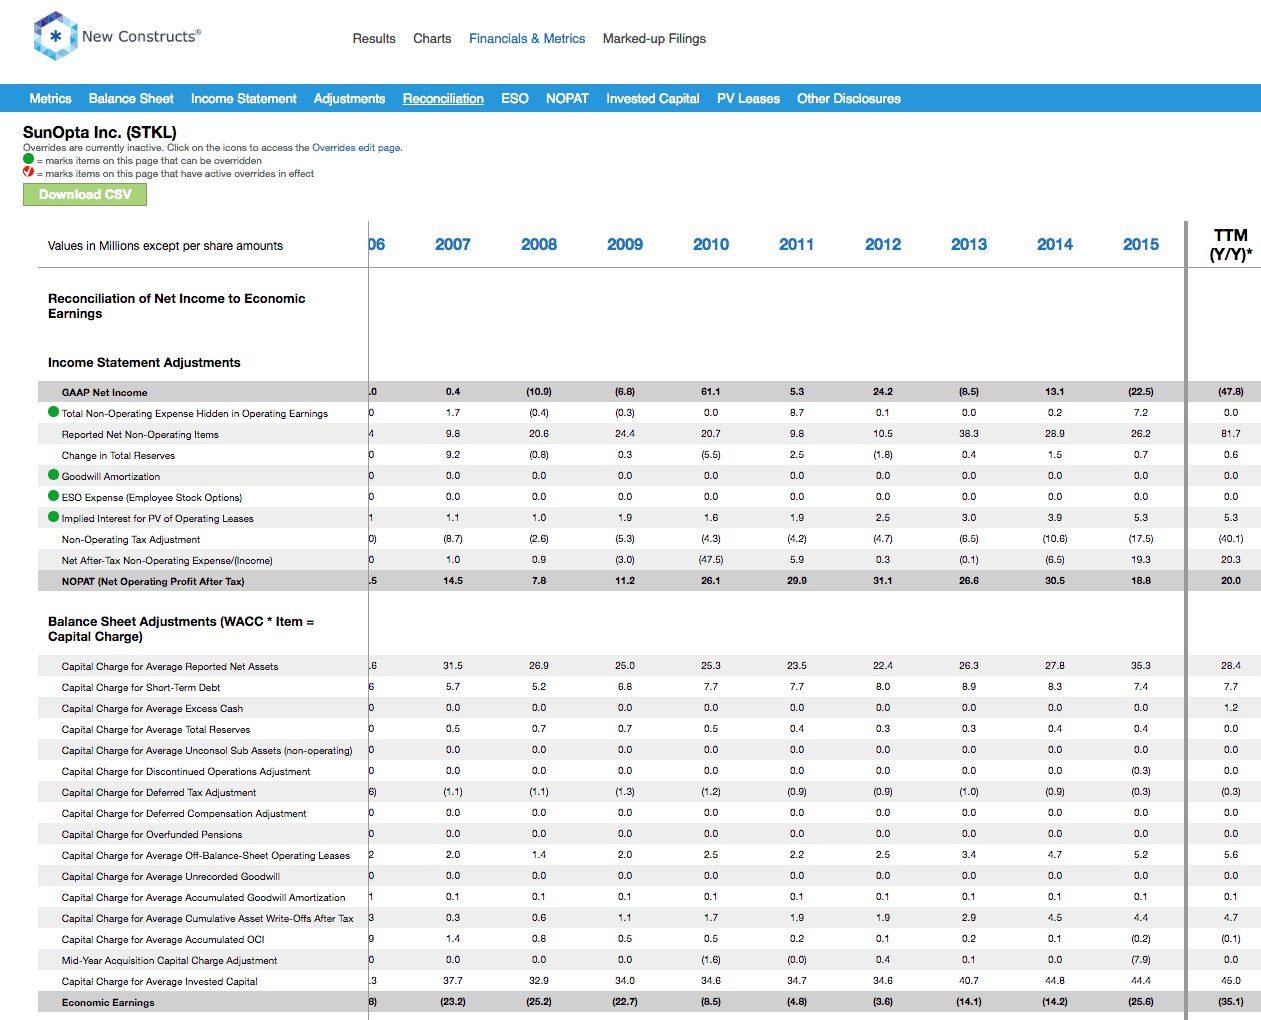
Task: Click the Income Statement Adjustments section heading
Action: coord(144,363)
